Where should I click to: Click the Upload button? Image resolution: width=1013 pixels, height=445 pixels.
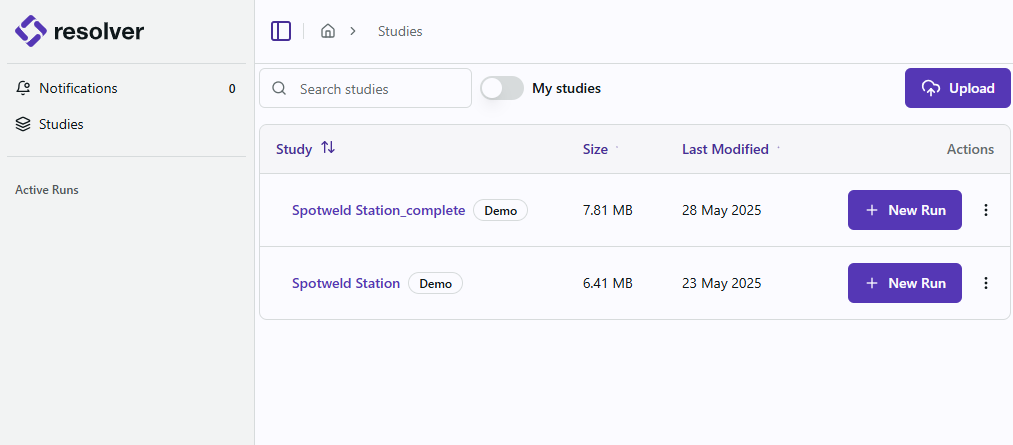(957, 88)
